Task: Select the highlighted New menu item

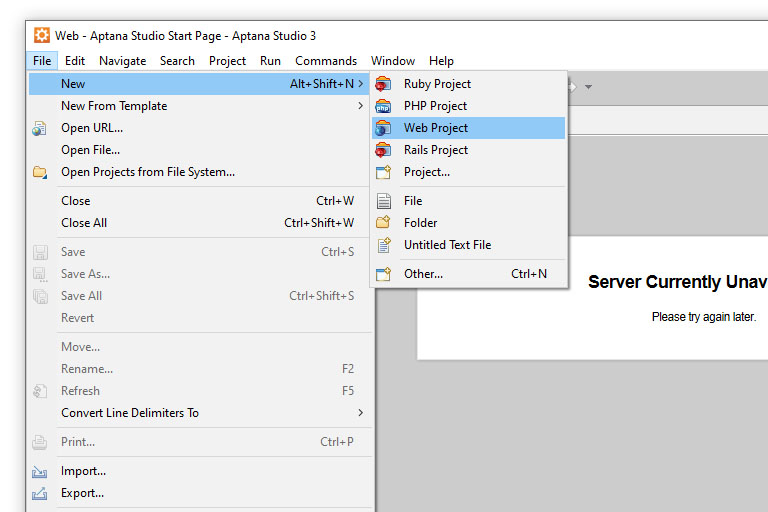Action: [199, 84]
